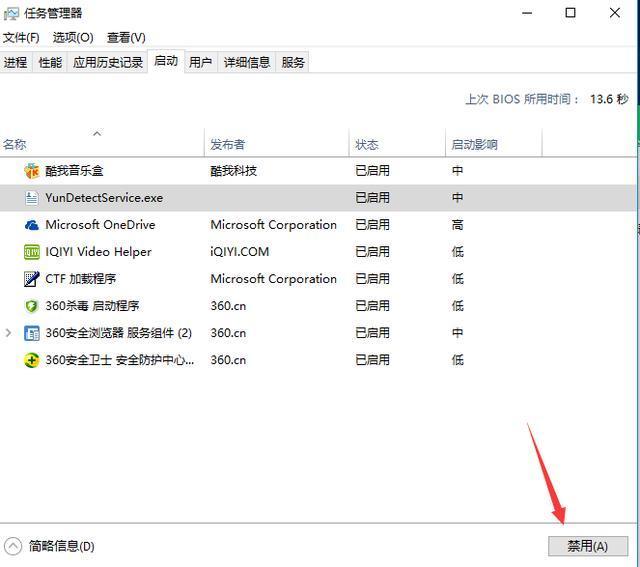The height and width of the screenshot is (567, 640).
Task: Click Microsoft Corporation publisher in CTF row
Action: tap(273, 279)
